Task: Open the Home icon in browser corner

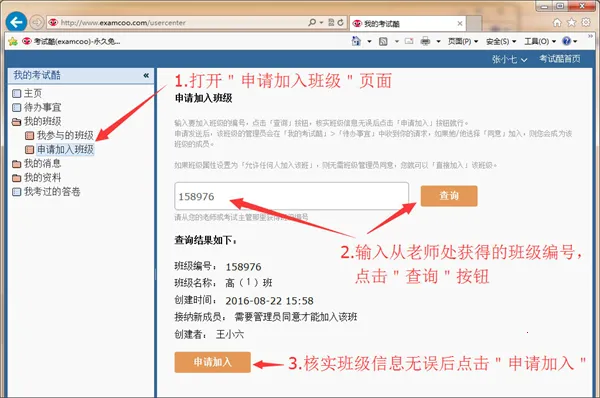Action: [557, 23]
